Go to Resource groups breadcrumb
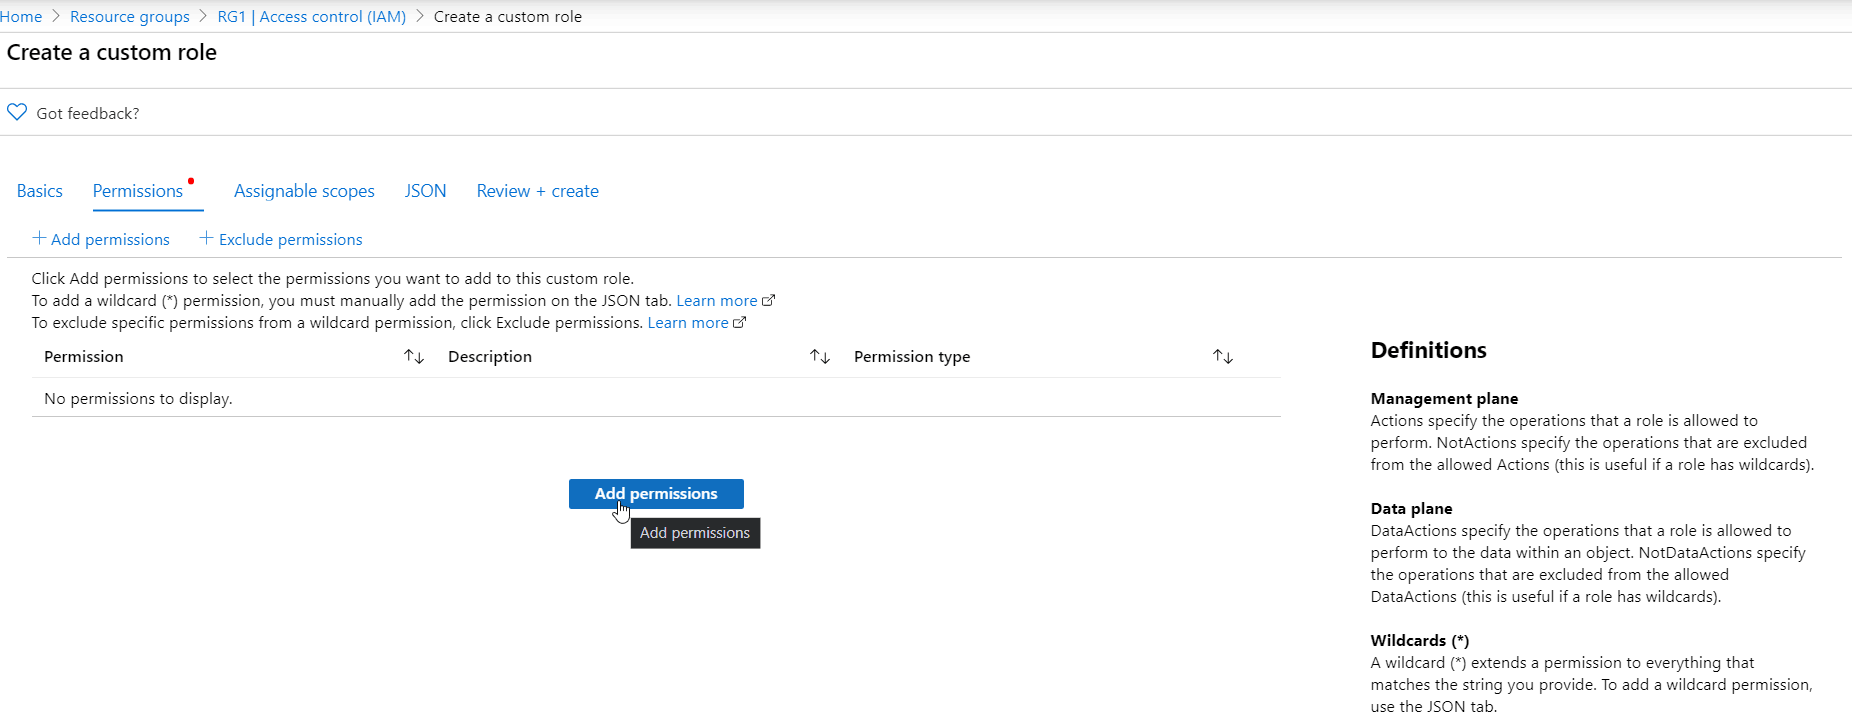This screenshot has width=1852, height=721. pyautogui.click(x=130, y=17)
